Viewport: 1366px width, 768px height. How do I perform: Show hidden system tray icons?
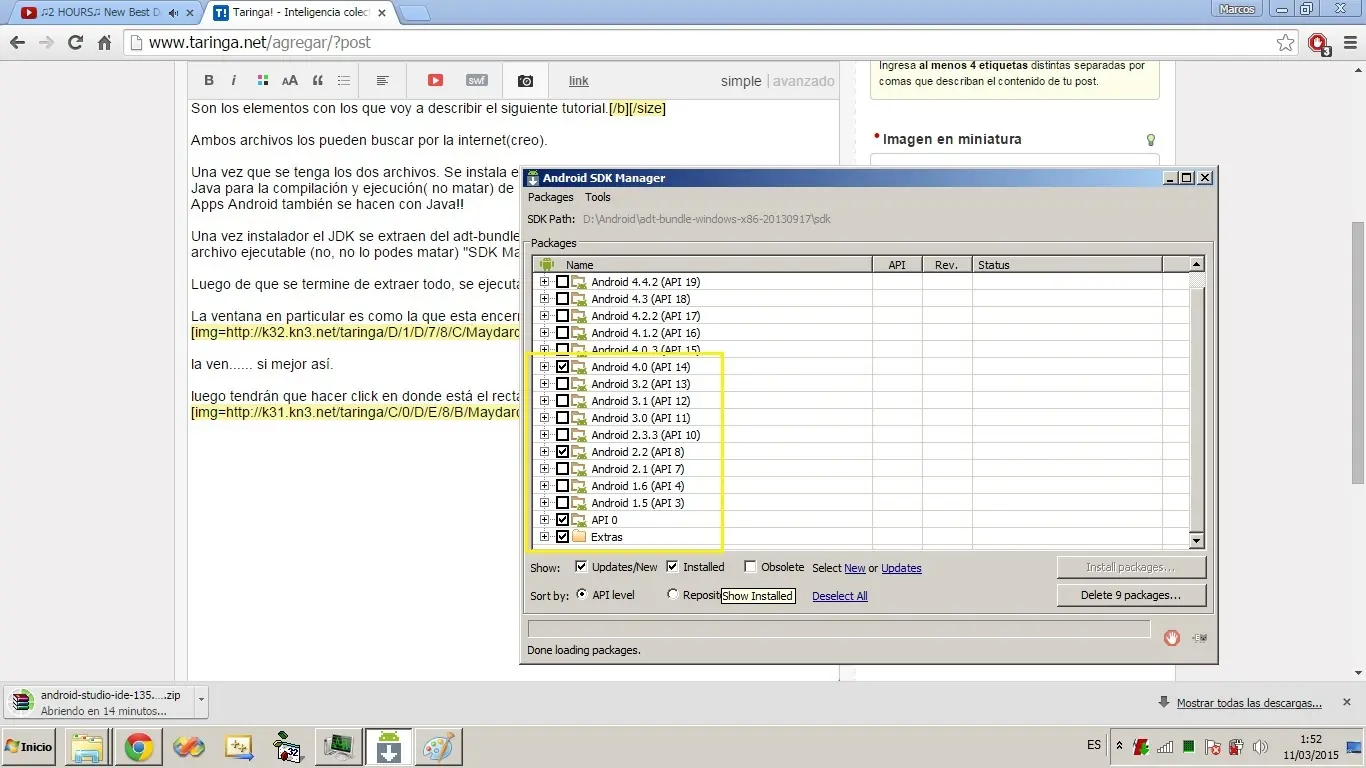(1119, 747)
